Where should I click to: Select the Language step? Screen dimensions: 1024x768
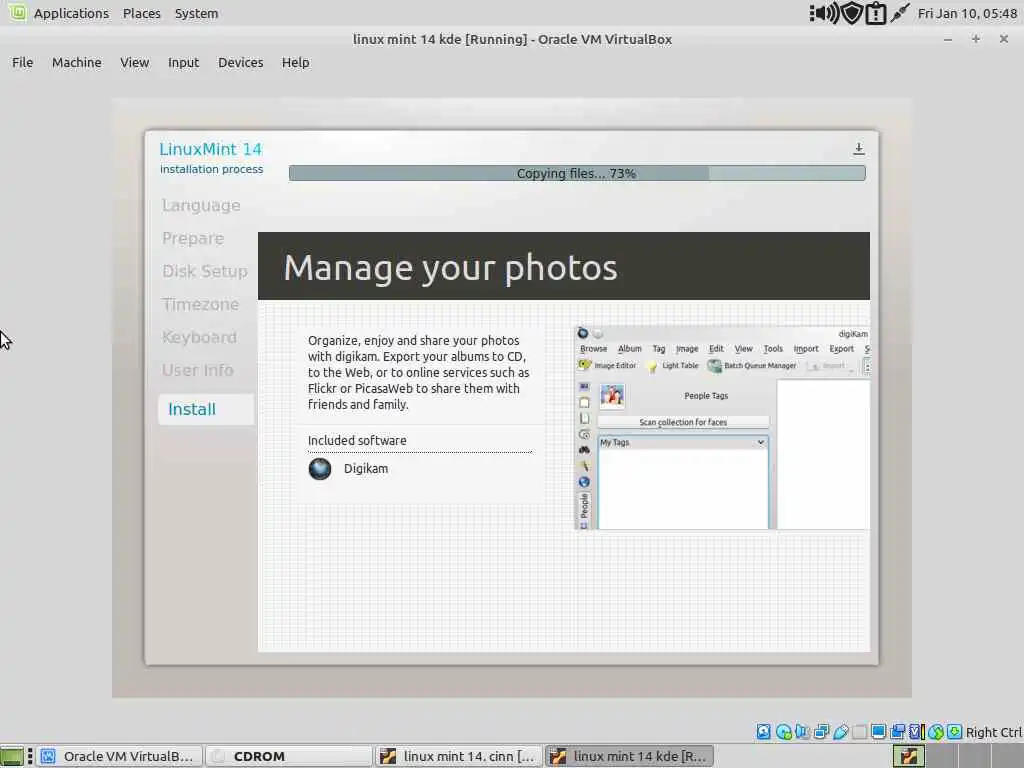coord(201,206)
